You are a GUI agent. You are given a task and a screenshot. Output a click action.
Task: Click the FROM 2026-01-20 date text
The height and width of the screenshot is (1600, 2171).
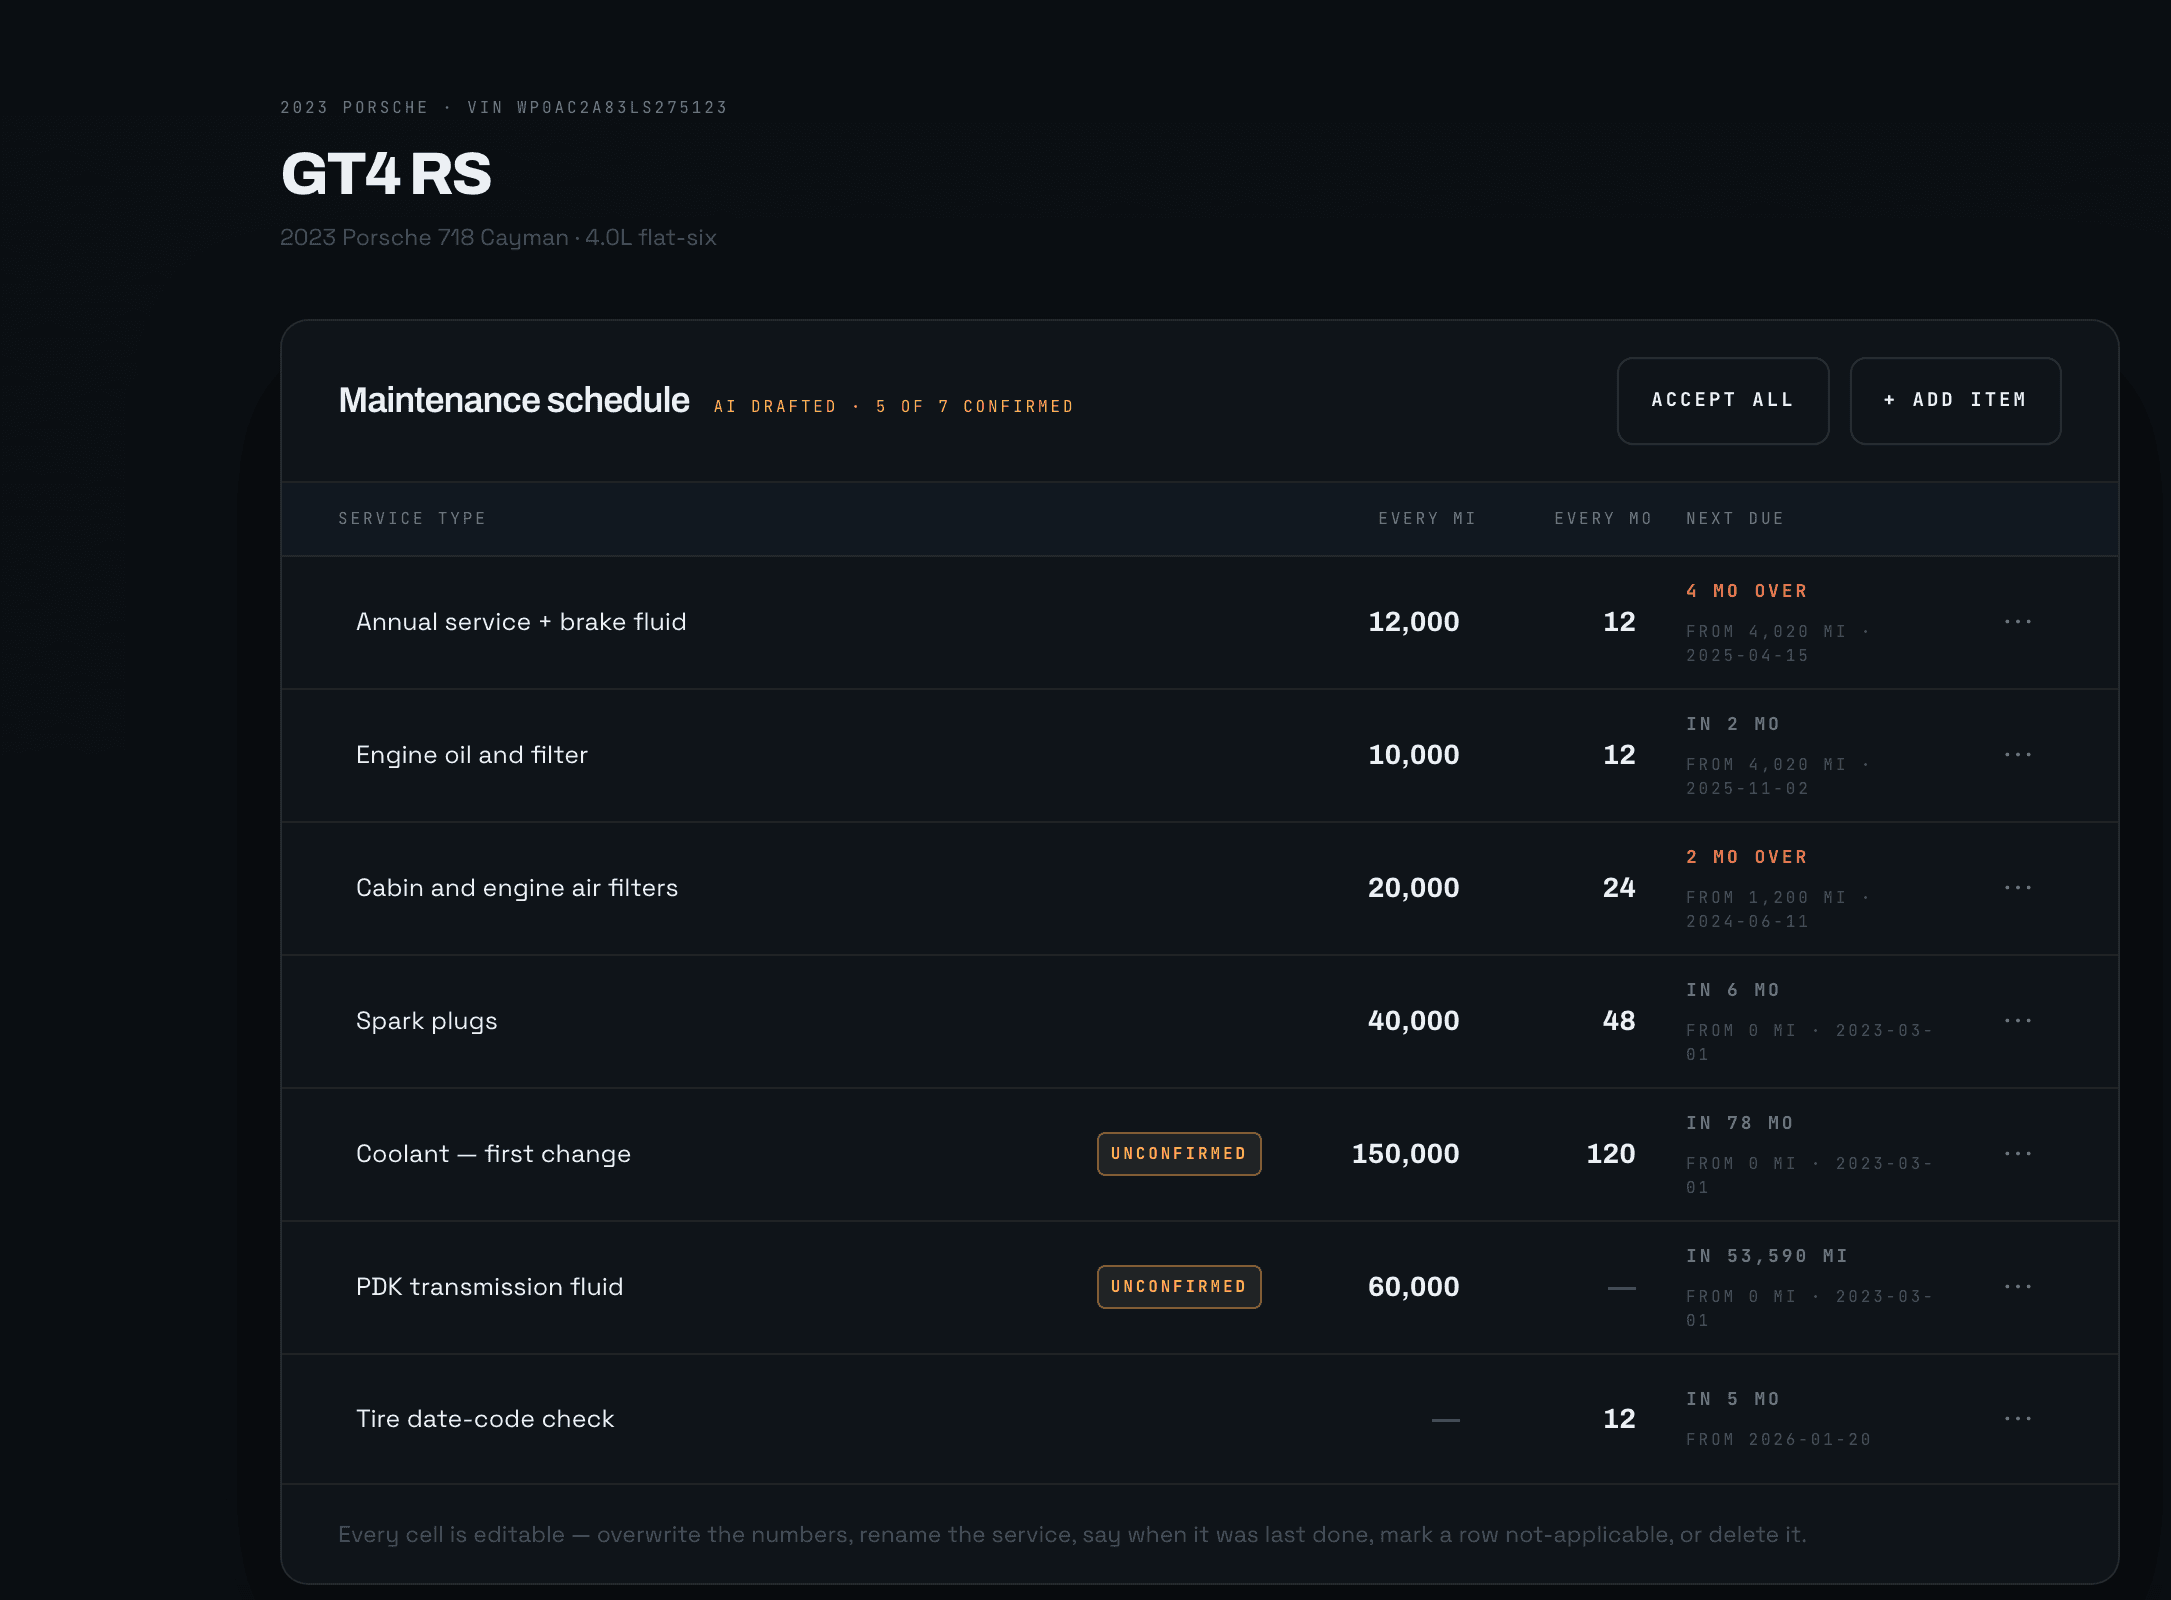(1778, 1440)
